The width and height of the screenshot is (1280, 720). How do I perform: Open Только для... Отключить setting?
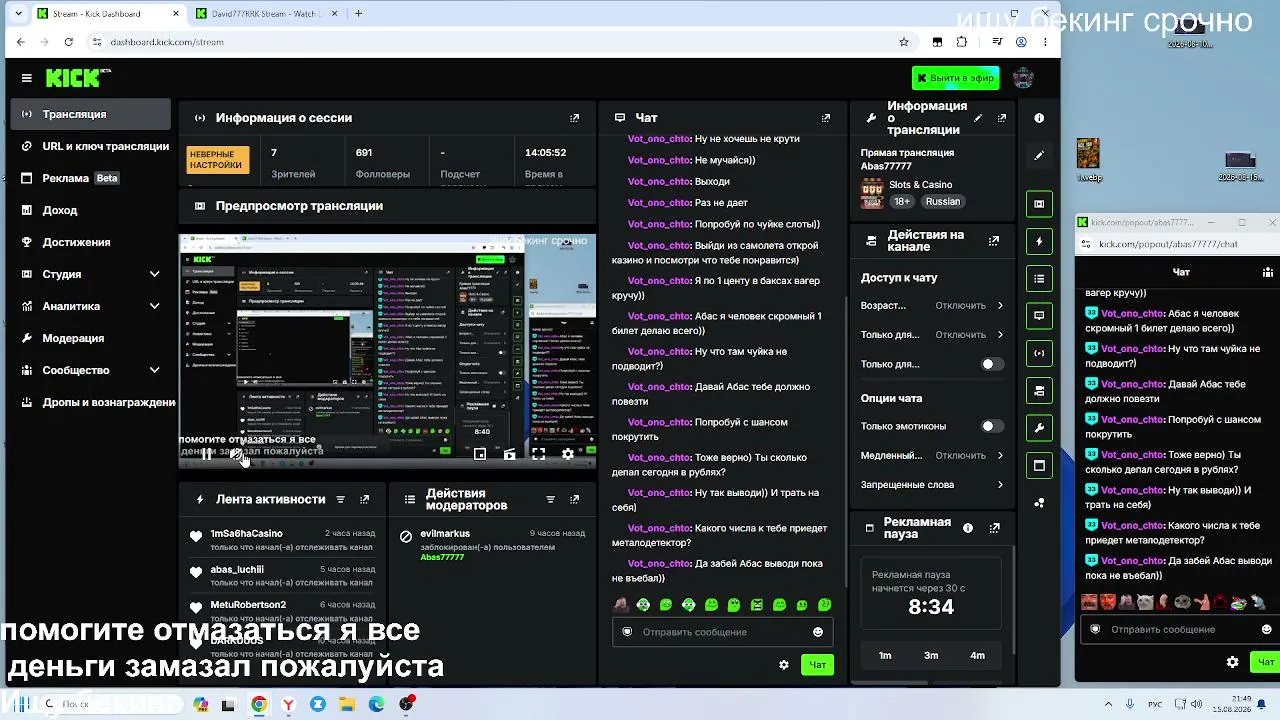(x=932, y=334)
